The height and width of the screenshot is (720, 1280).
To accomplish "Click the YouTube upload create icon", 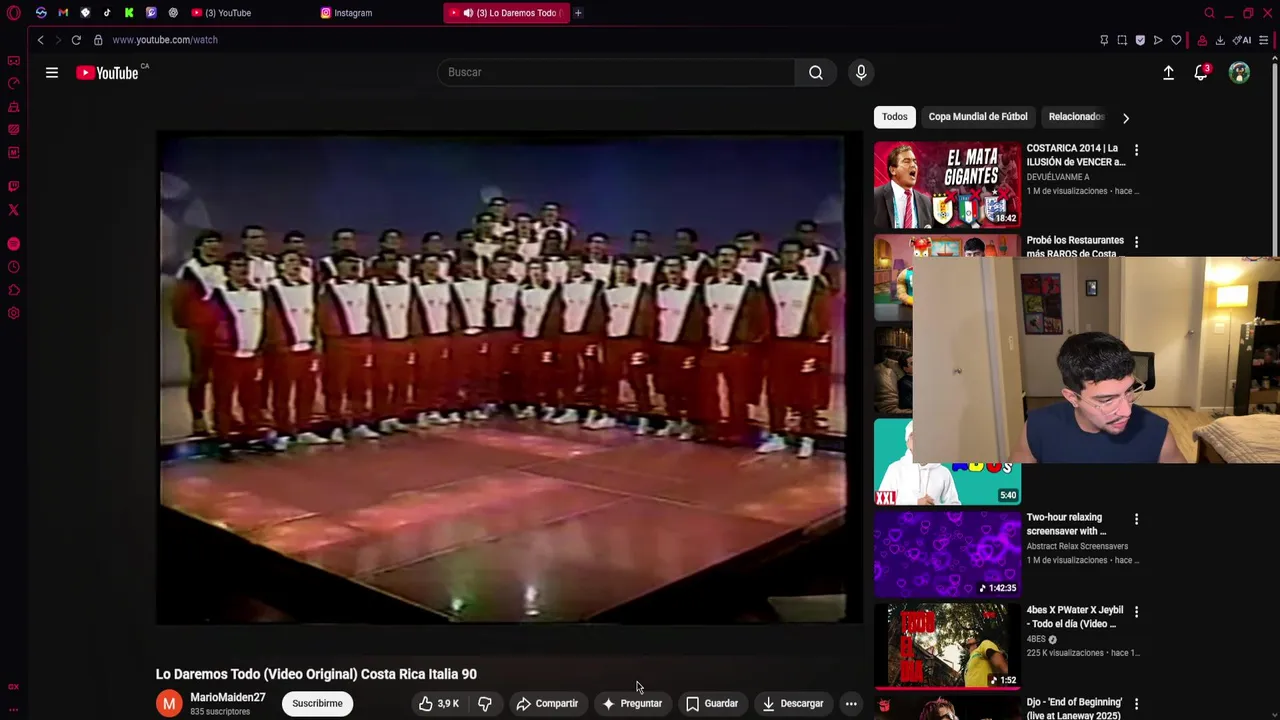I will pos(1168,72).
